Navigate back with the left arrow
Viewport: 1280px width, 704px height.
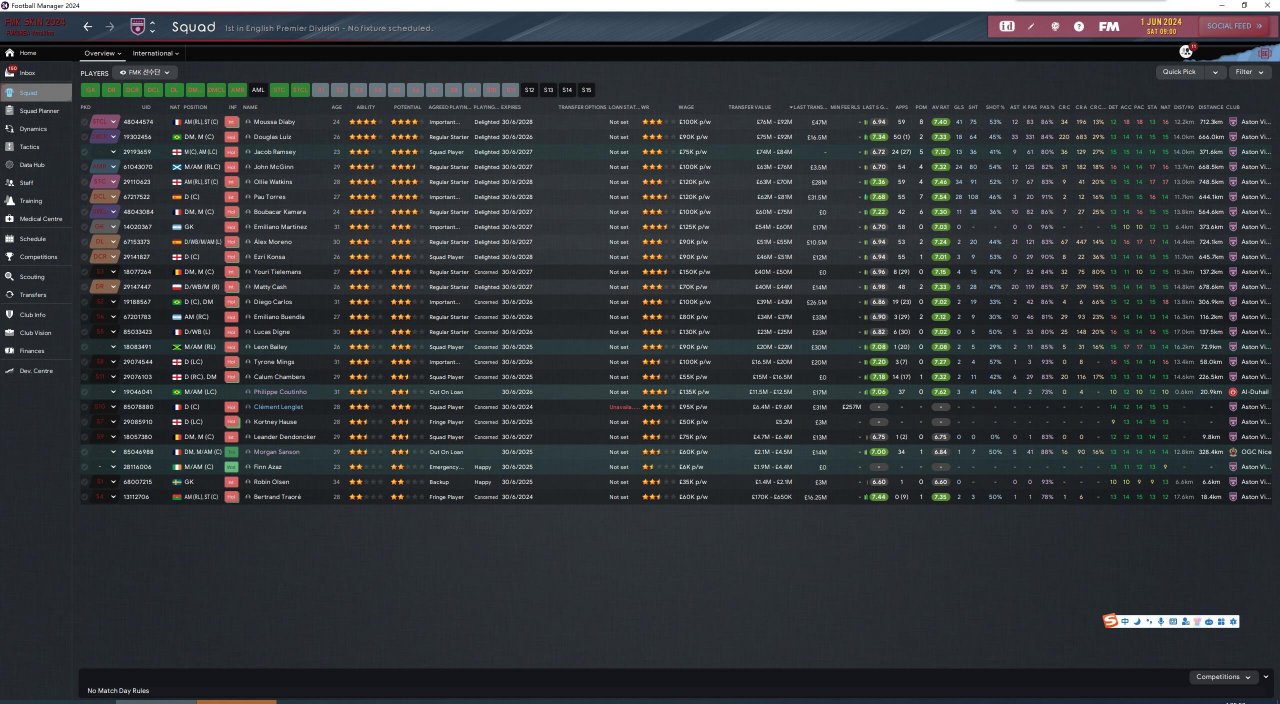click(88, 27)
